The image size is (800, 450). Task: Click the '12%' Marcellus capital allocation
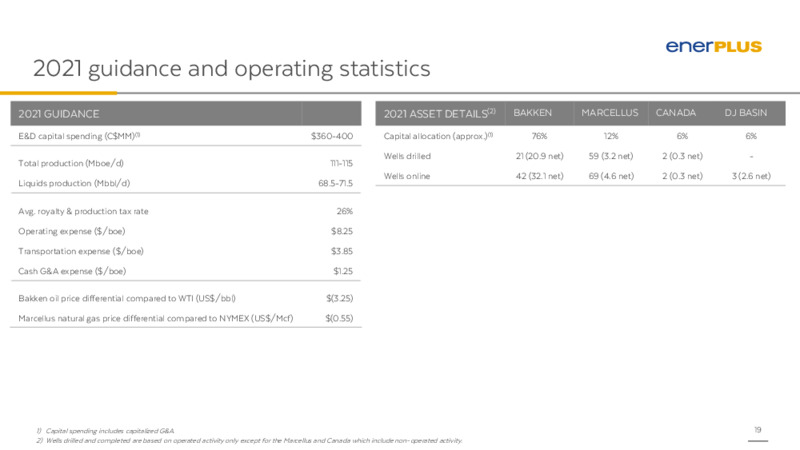(x=611, y=136)
